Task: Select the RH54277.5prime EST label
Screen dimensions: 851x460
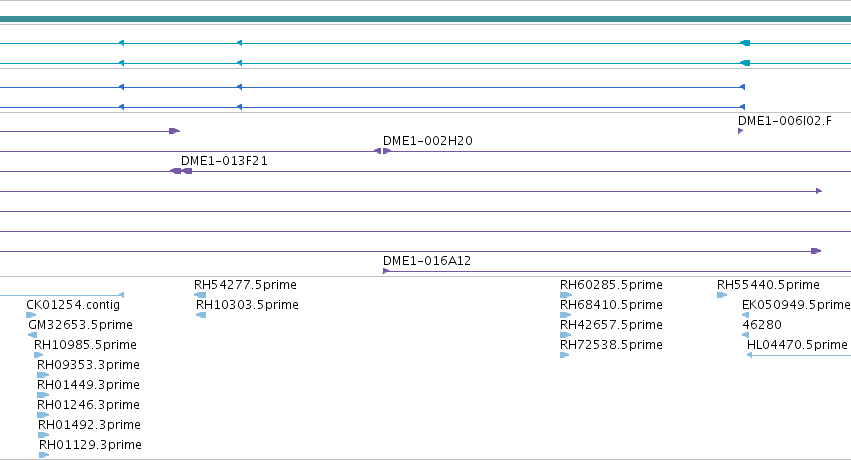Action: coord(245,285)
